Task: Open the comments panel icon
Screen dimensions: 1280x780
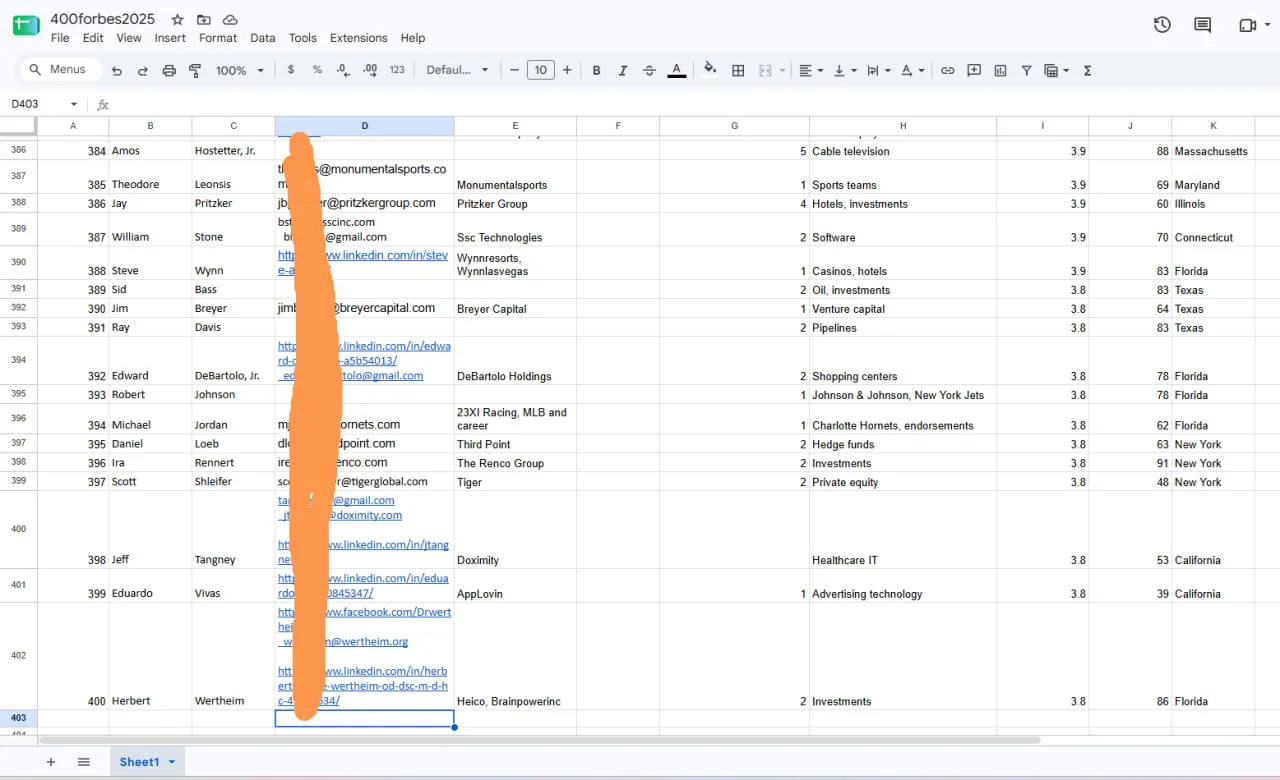Action: click(x=1203, y=25)
